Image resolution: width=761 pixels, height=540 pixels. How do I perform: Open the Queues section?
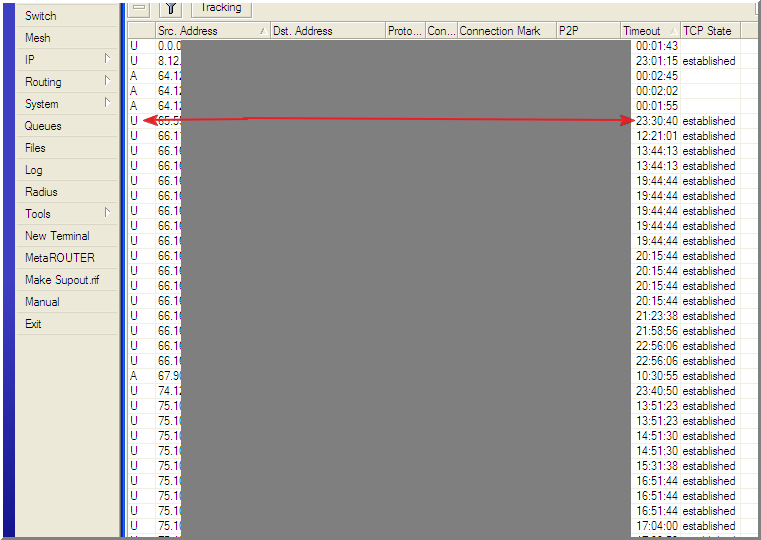67,126
